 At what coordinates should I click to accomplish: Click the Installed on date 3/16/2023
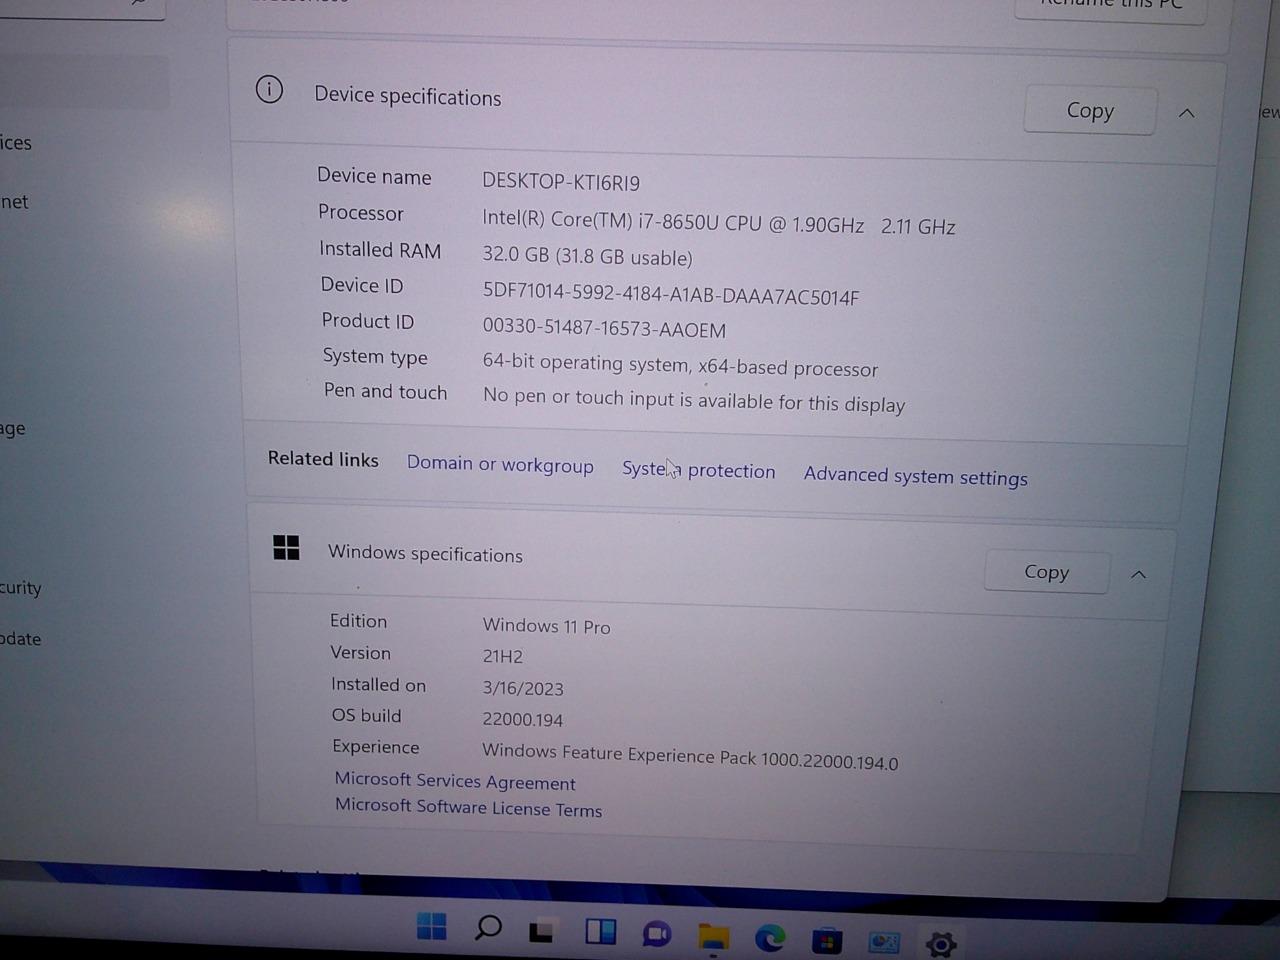[x=523, y=688]
